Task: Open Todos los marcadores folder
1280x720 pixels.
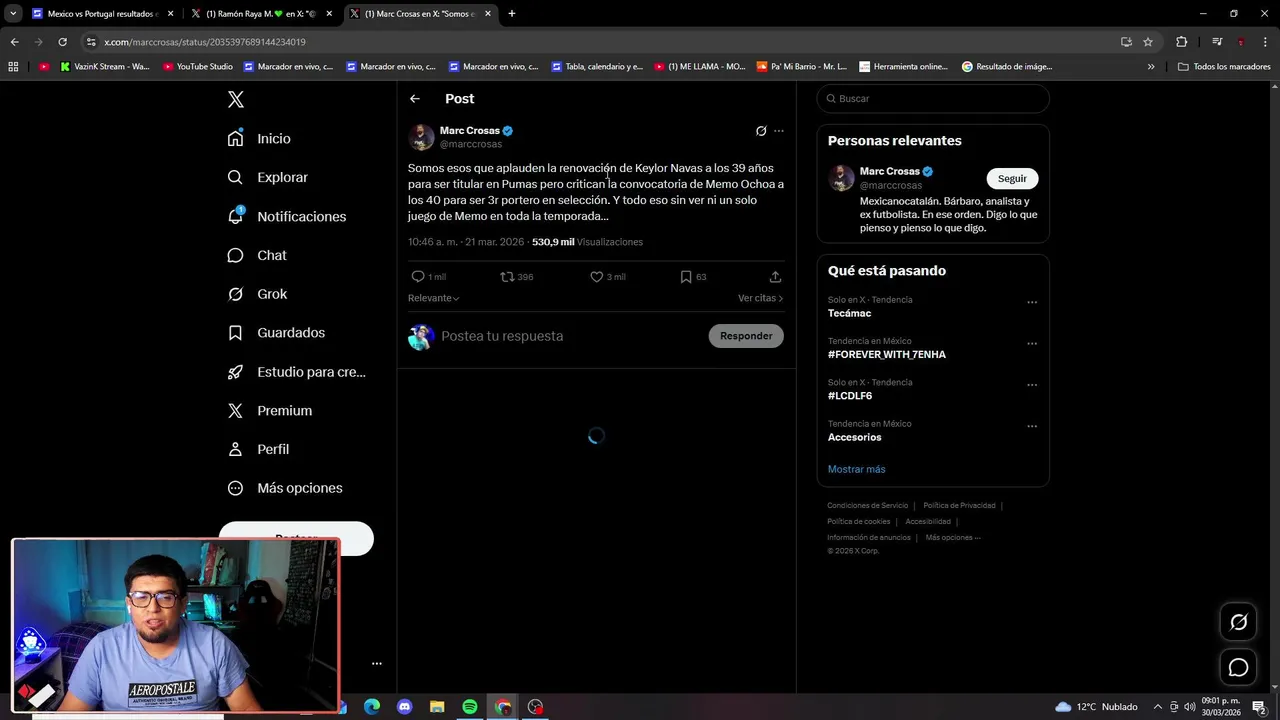Action: [1224, 67]
